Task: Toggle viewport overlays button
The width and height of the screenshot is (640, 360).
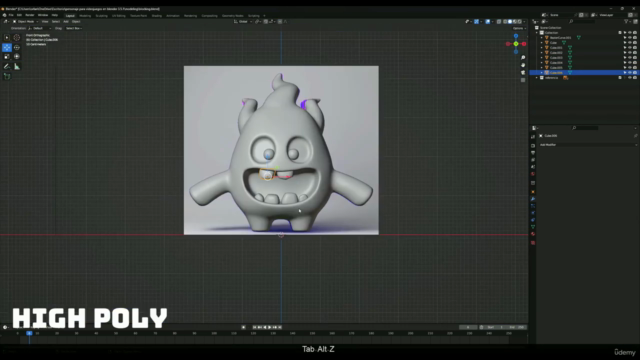Action: [x=488, y=22]
